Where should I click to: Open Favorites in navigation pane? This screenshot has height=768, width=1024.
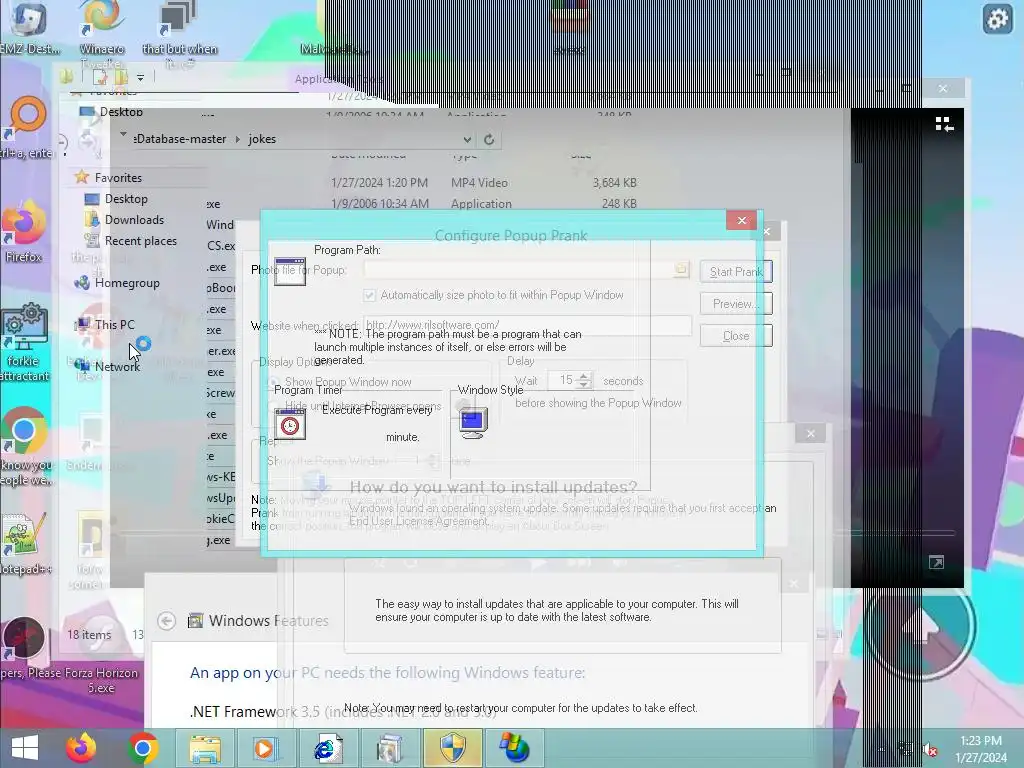pyautogui.click(x=118, y=178)
